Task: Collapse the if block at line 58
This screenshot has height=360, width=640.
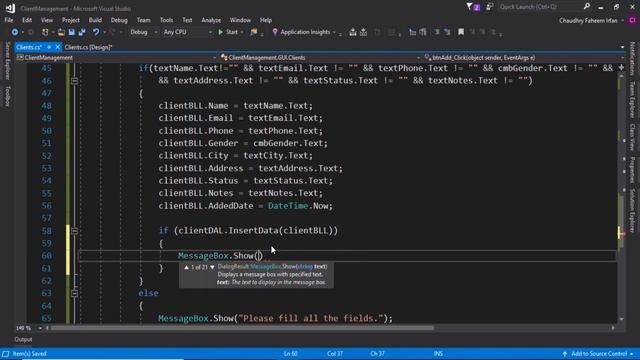Action: (74, 231)
